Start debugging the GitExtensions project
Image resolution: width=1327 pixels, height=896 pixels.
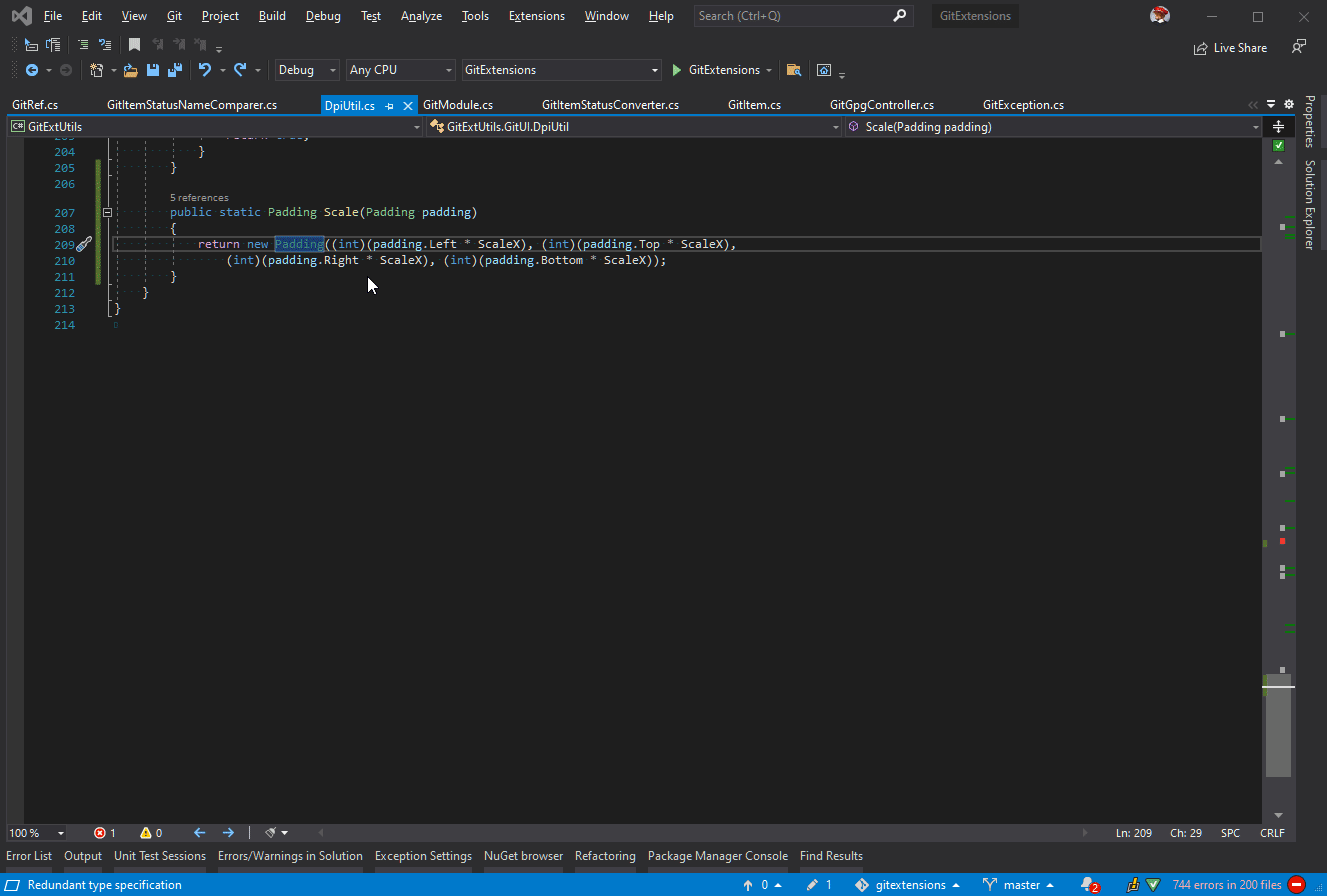click(676, 70)
